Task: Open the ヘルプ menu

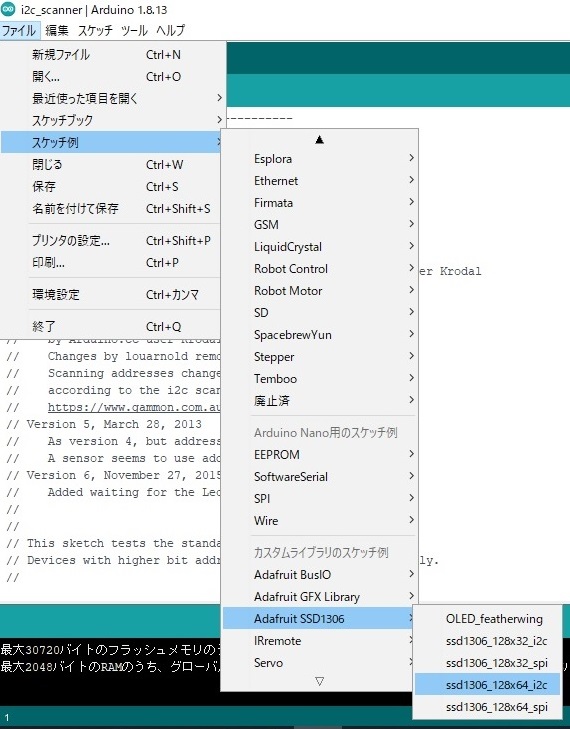Action: click(170, 31)
